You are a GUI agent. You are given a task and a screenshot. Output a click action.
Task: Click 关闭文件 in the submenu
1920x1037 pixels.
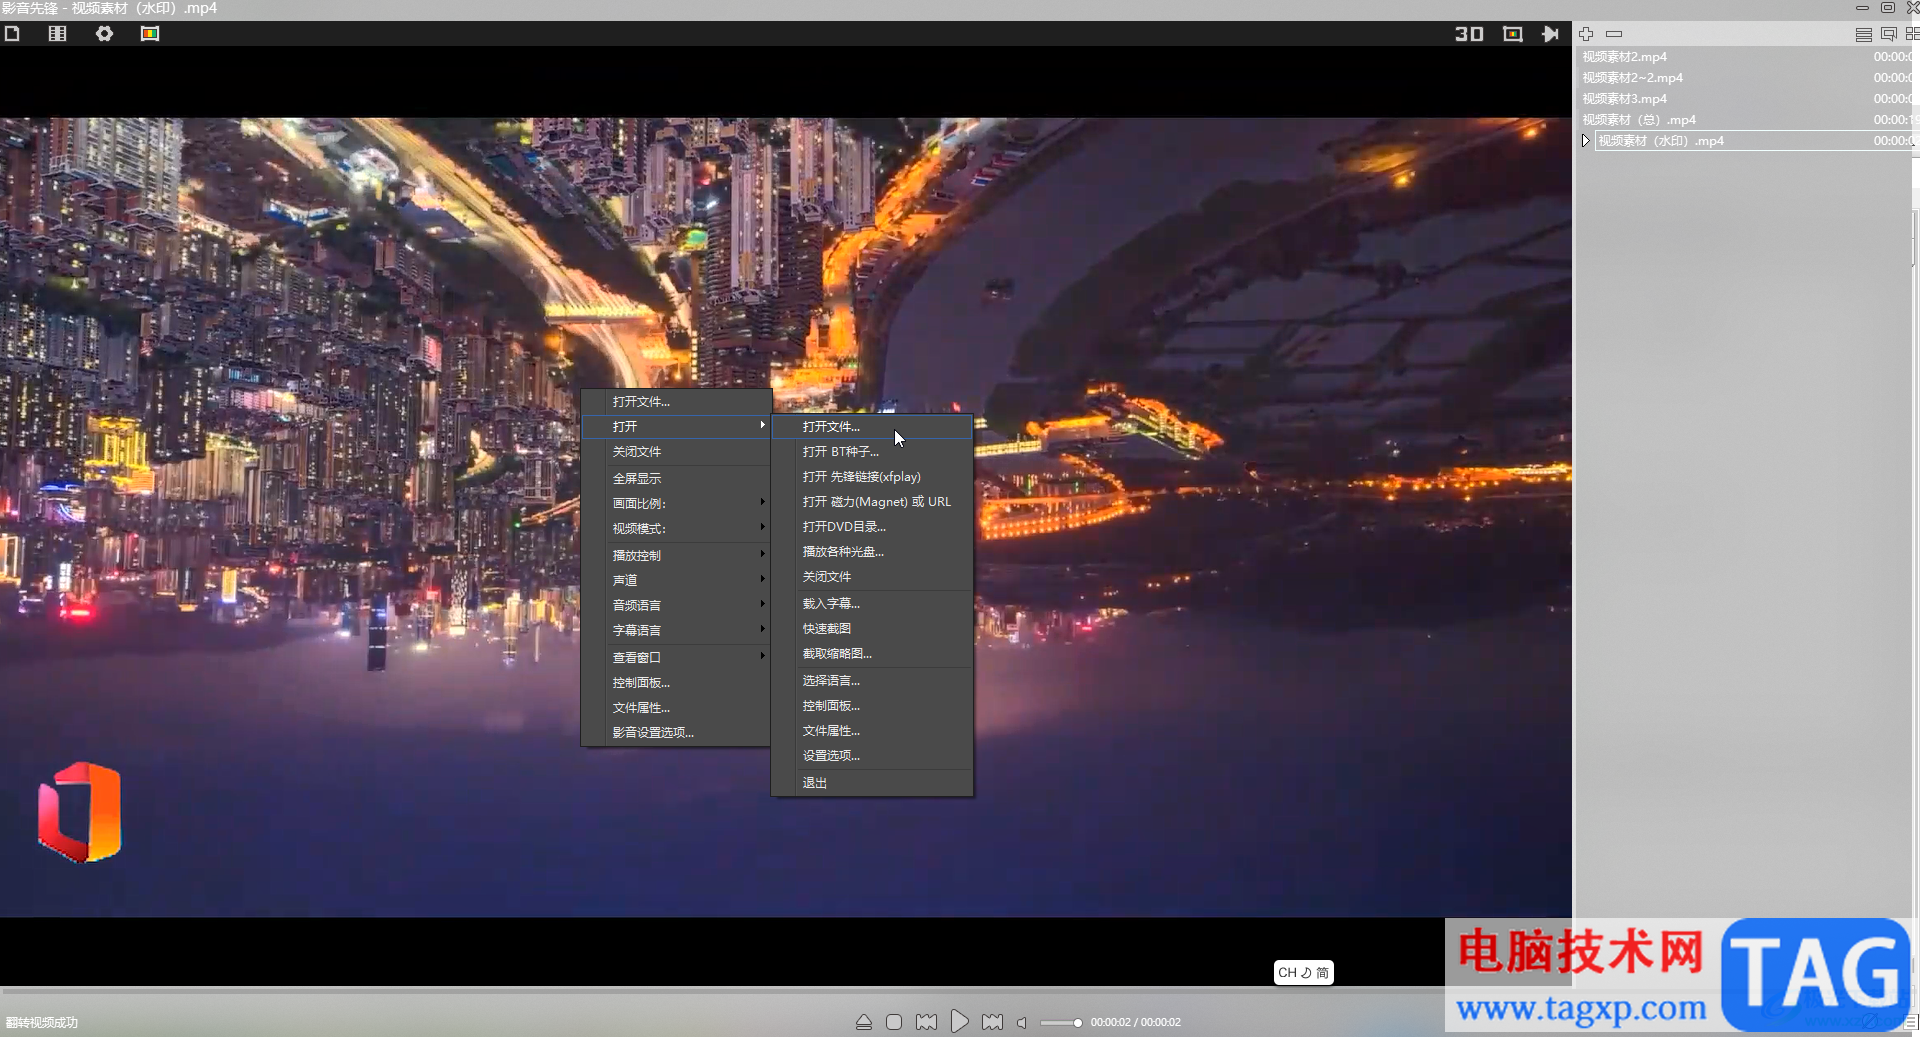(x=872, y=576)
